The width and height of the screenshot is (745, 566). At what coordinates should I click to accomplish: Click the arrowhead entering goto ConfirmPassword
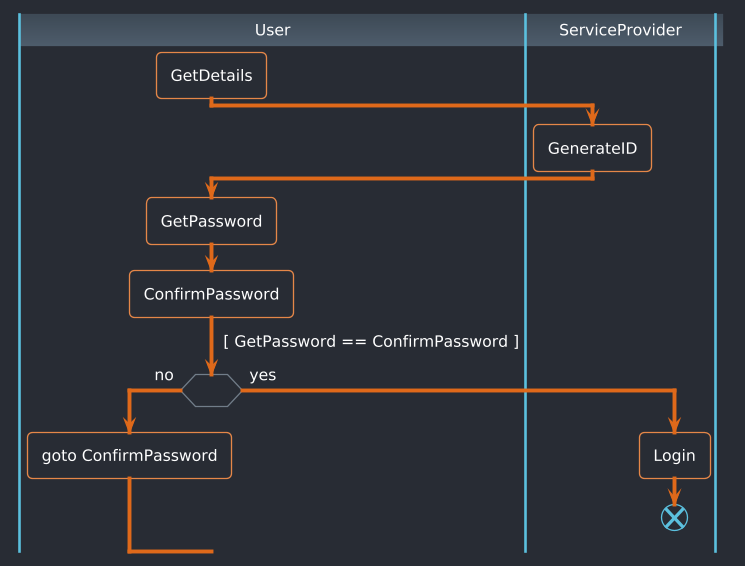(x=129, y=424)
